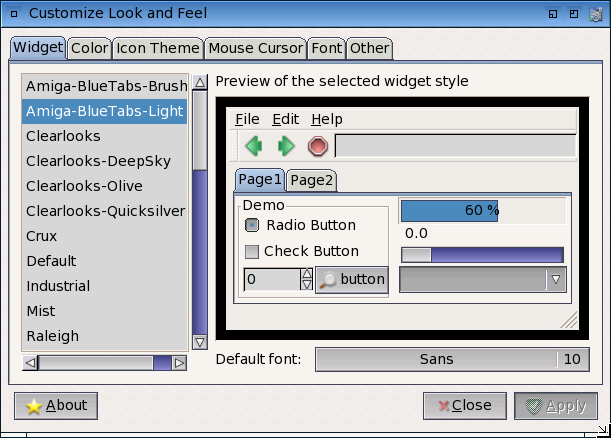Select Clearlooks-DeepSky theme
The height and width of the screenshot is (438, 611).
point(104,161)
